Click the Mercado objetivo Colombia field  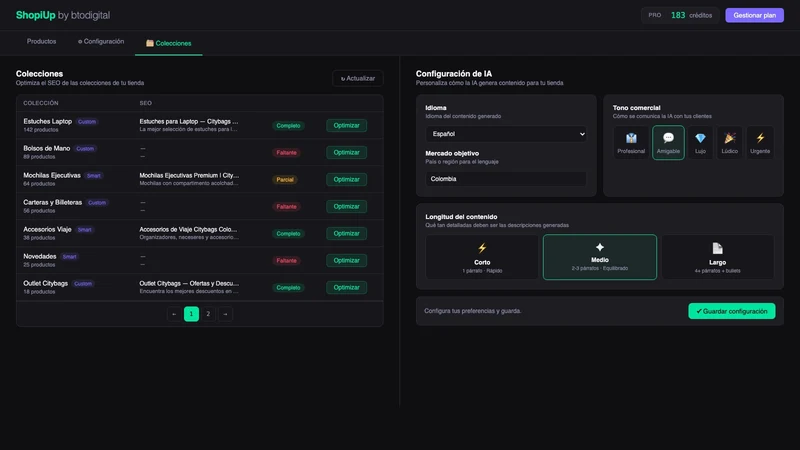coord(506,179)
